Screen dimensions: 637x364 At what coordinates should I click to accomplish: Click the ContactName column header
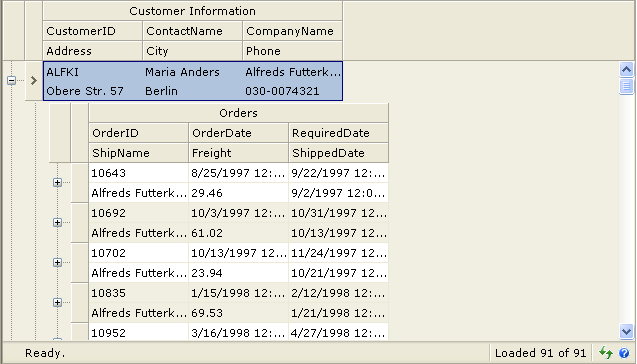(x=193, y=31)
